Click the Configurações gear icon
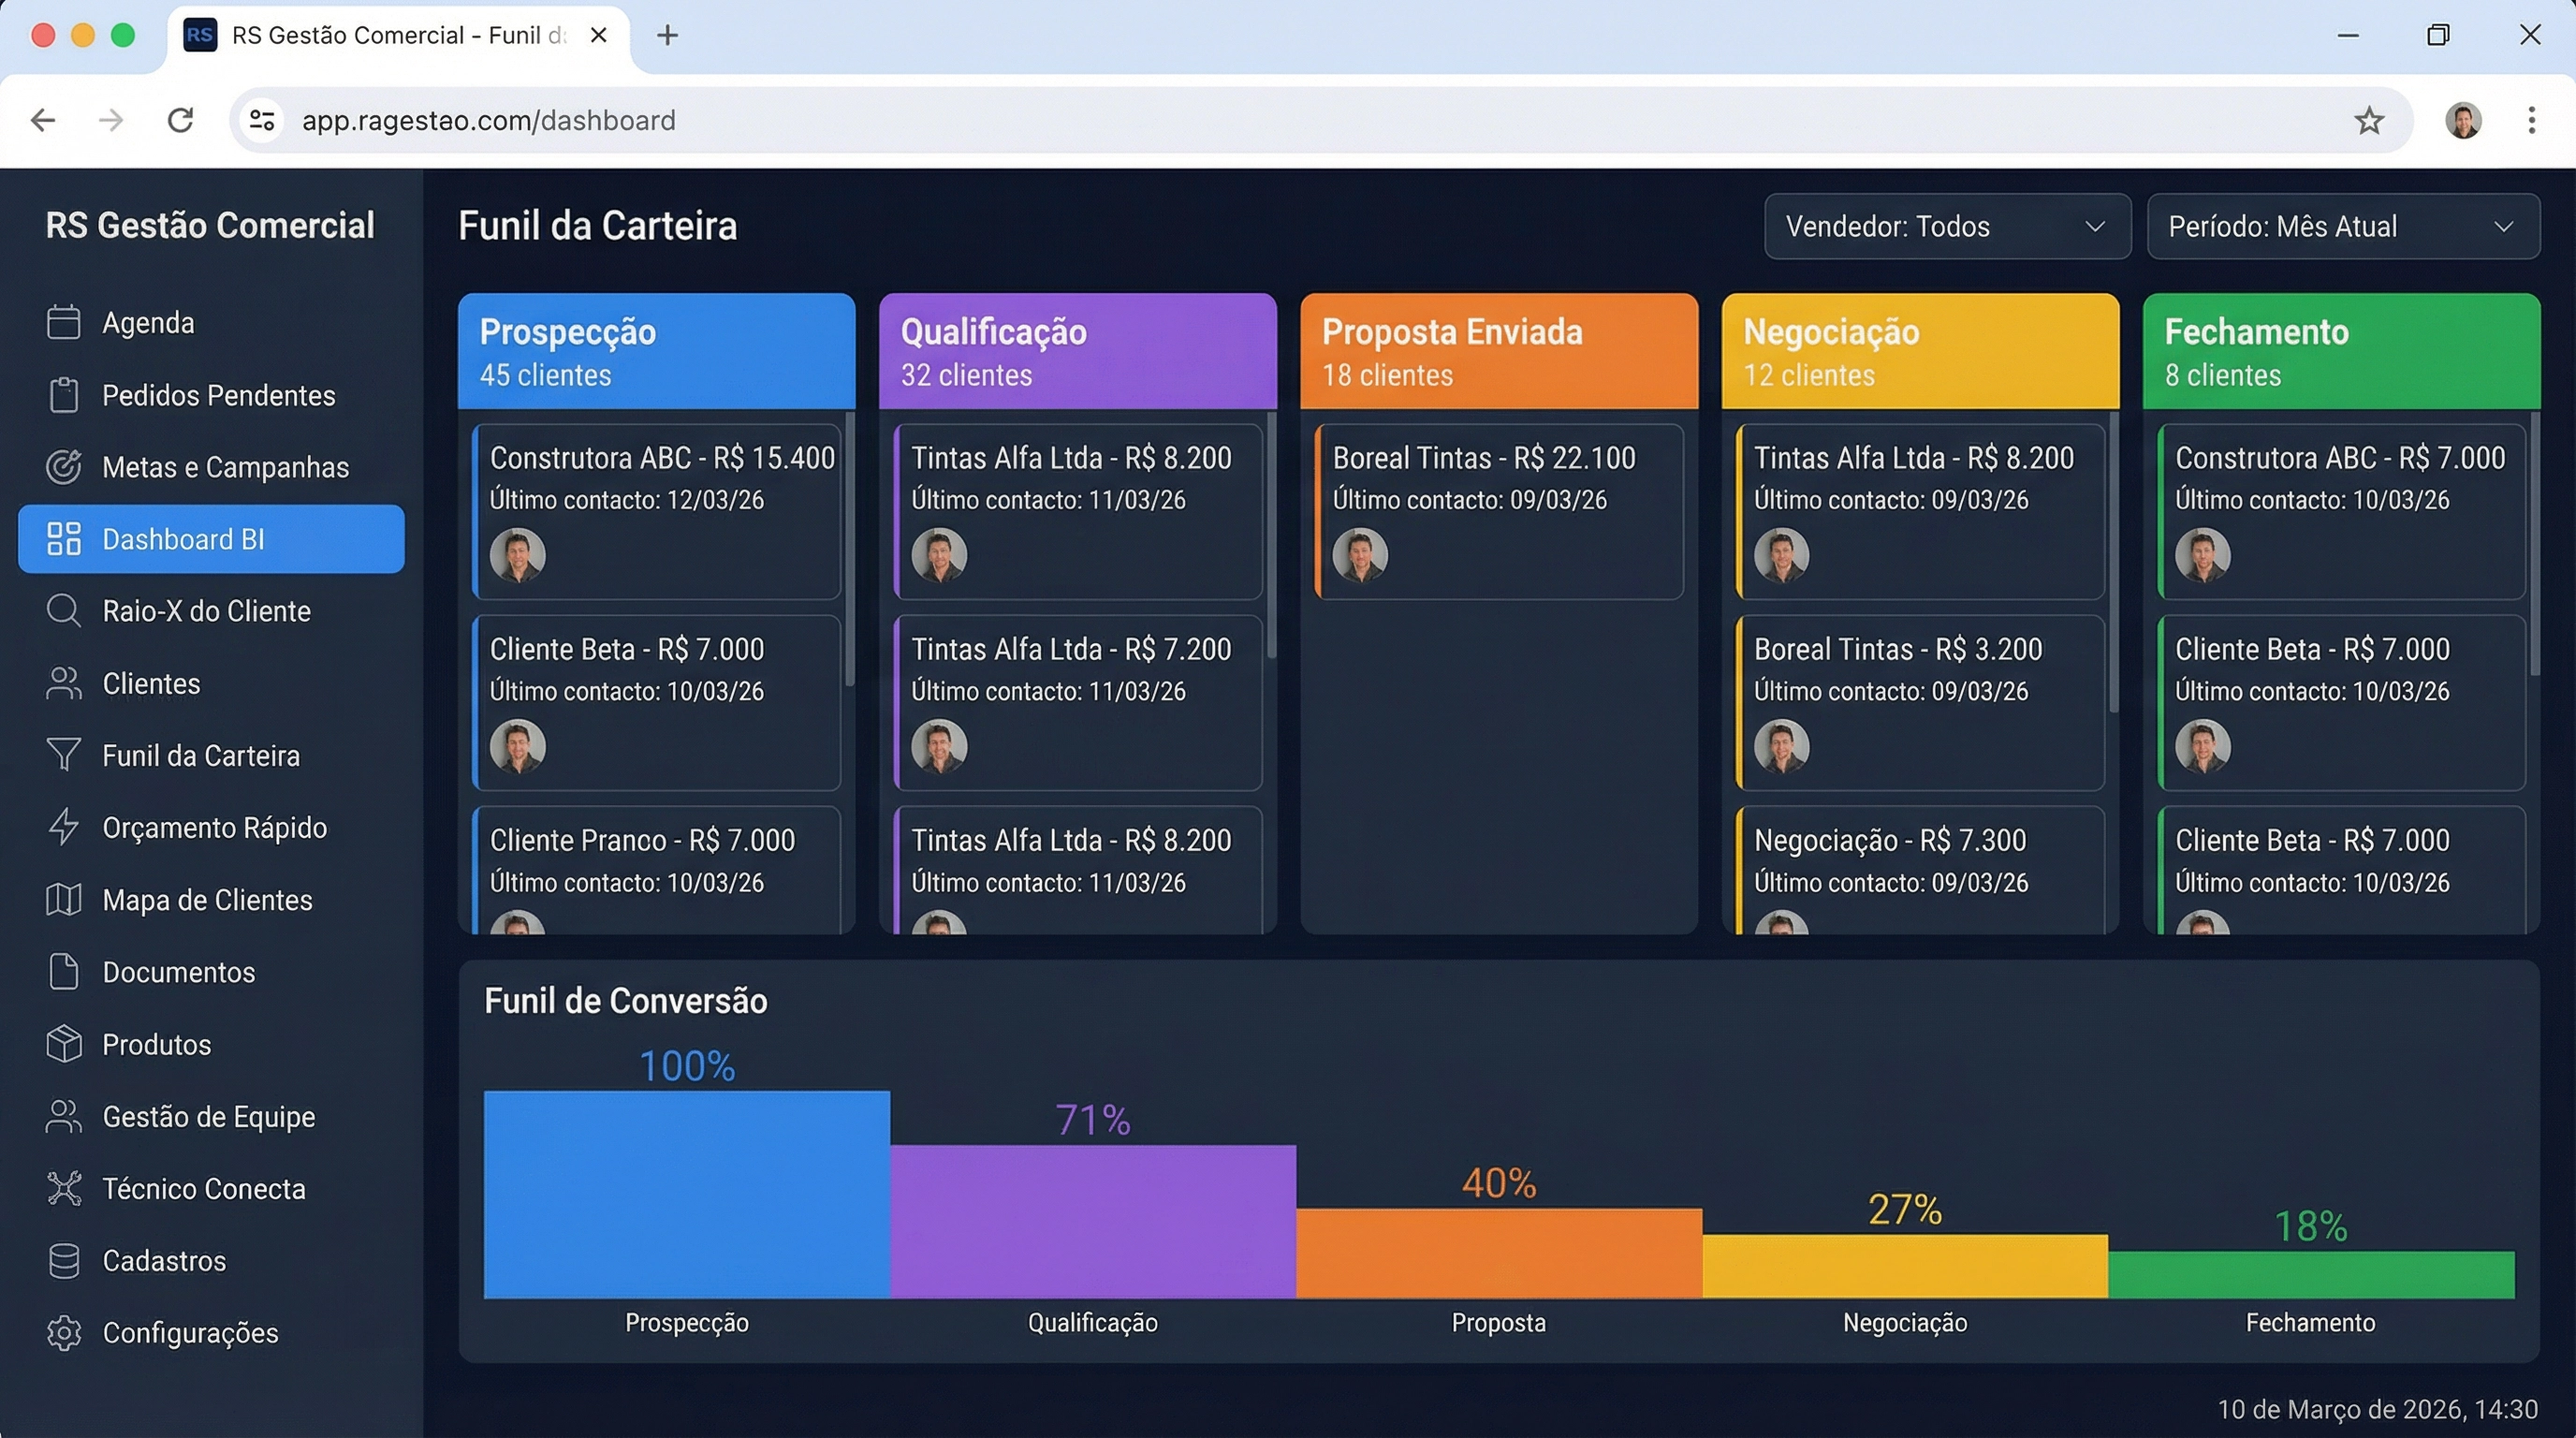Screen dimensions: 2576x1438 point(63,1333)
